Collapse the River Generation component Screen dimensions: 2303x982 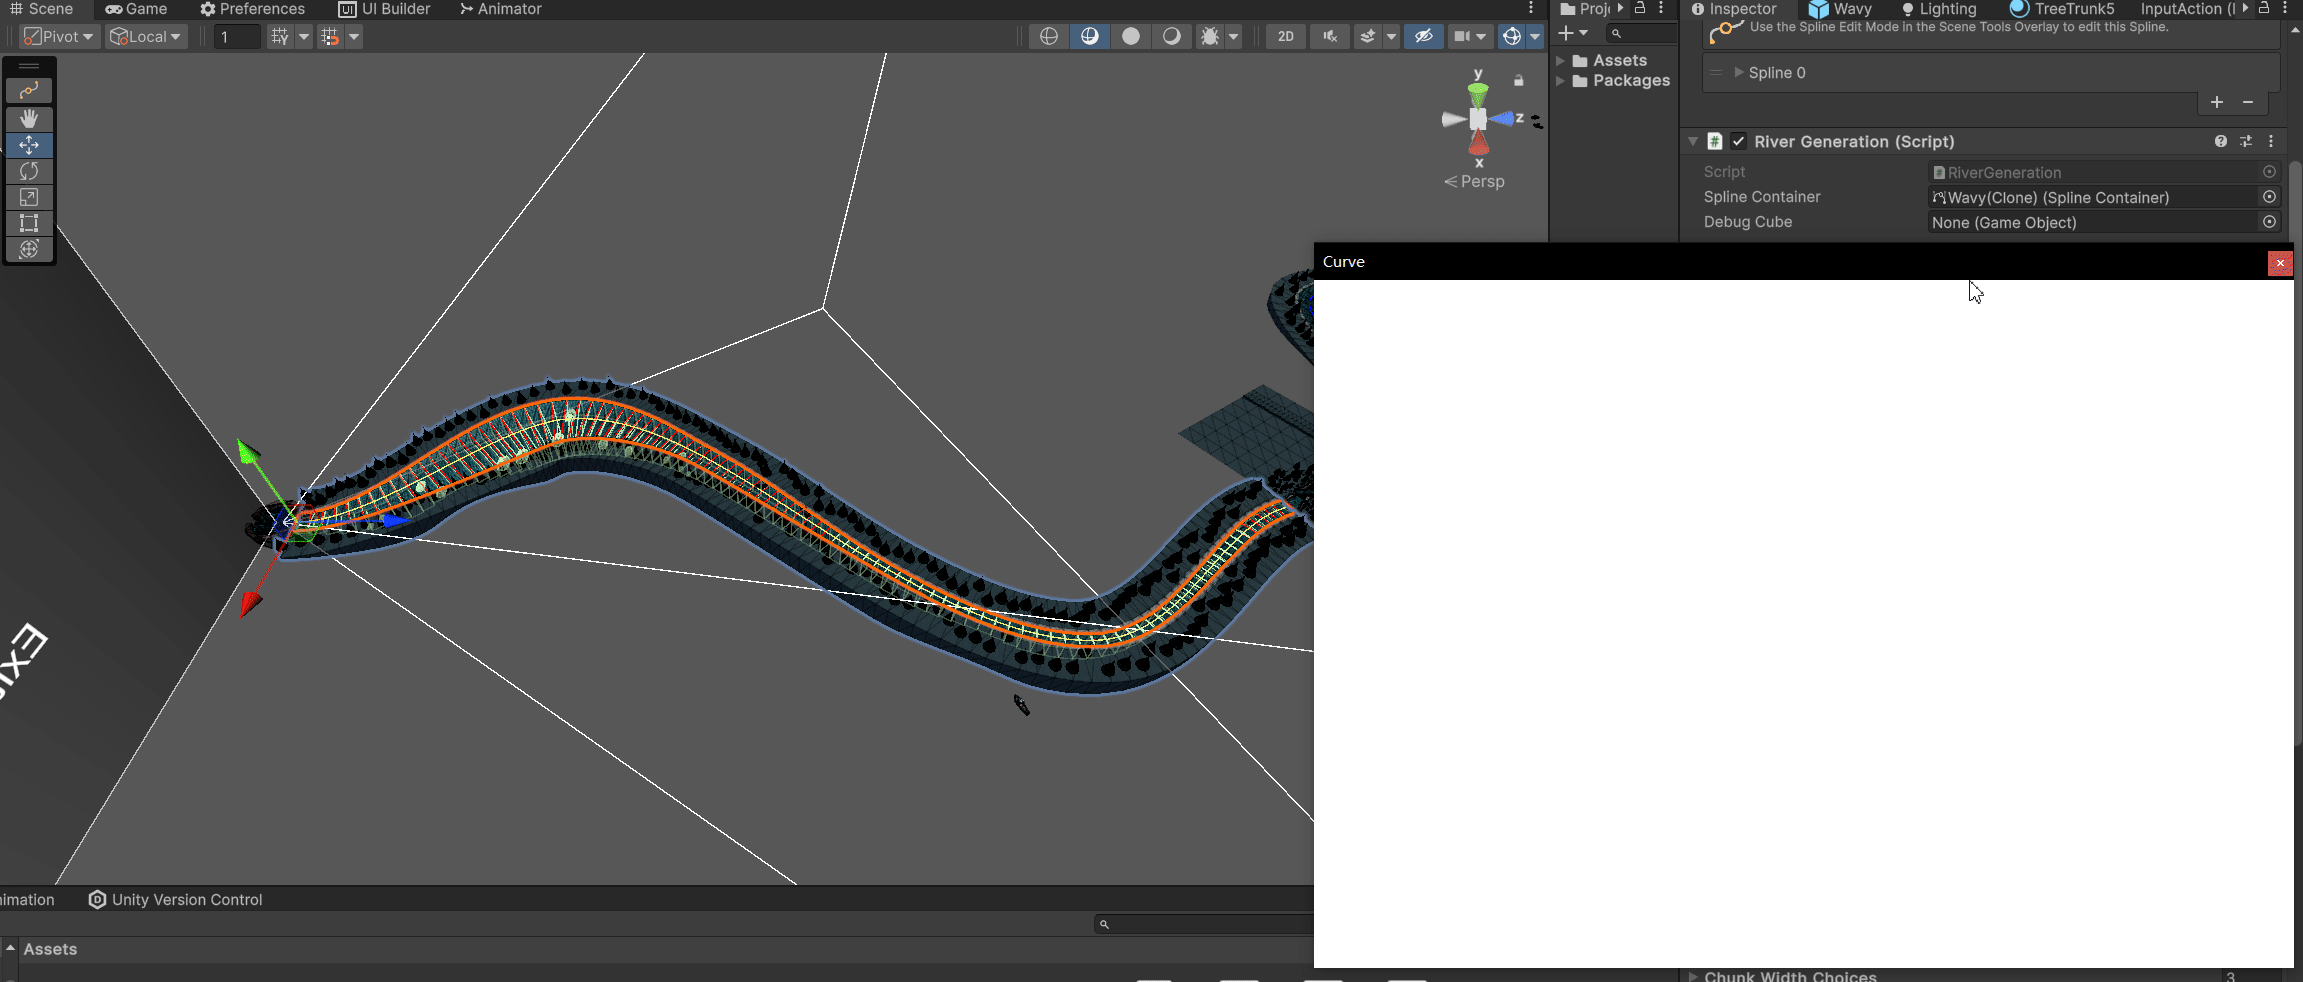1693,141
